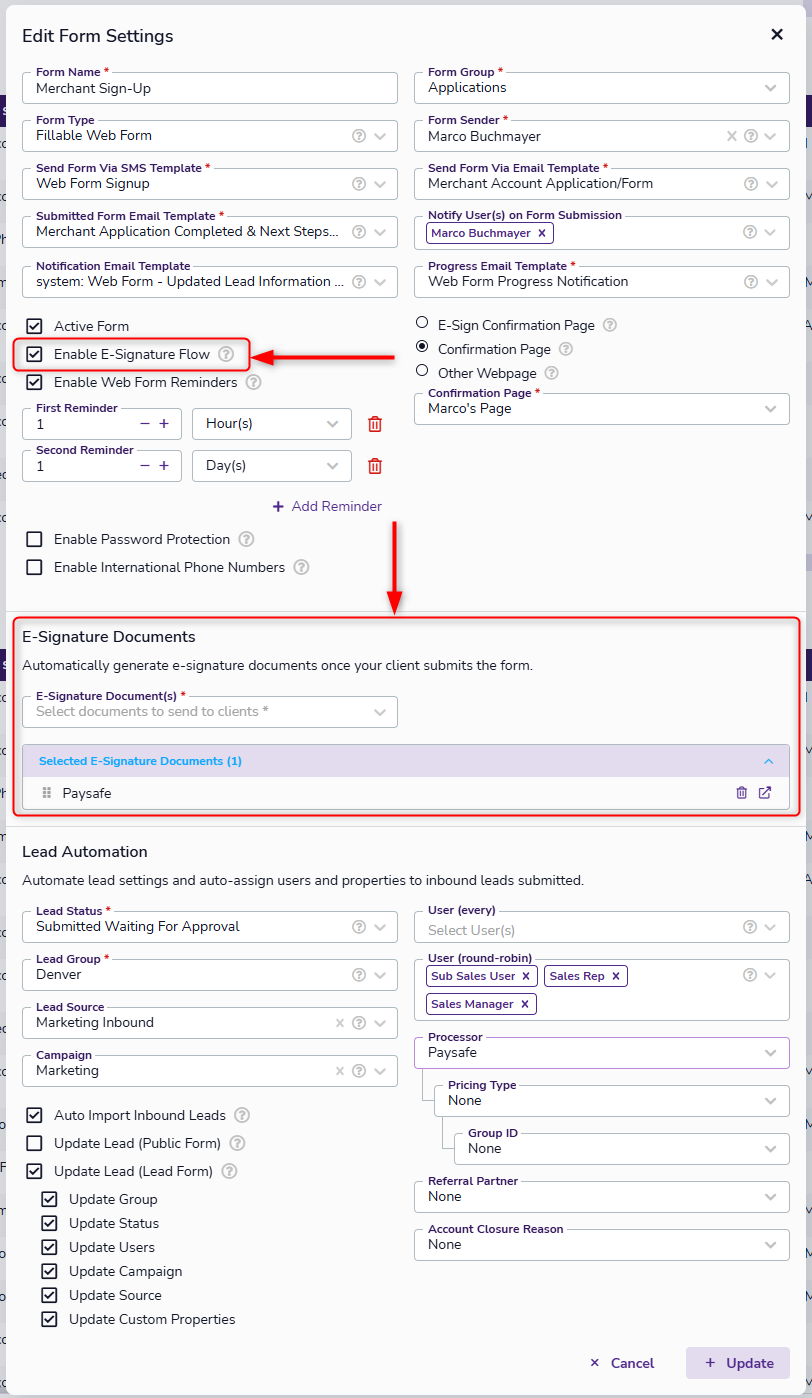This screenshot has height=1398, width=812.
Task: Remove the Sales Manager user tag
Action: click(x=524, y=1004)
